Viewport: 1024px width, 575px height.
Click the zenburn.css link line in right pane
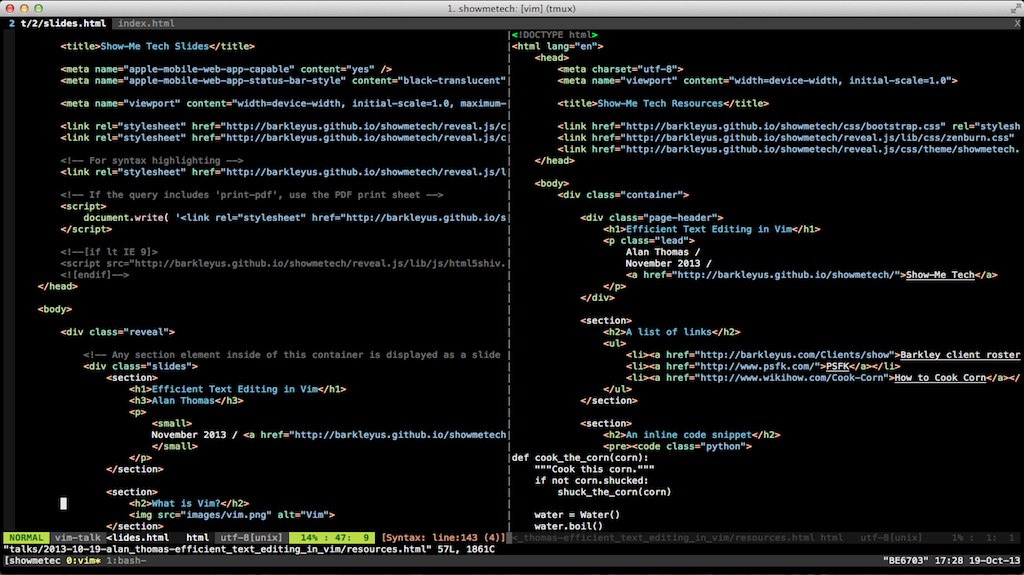coord(786,138)
